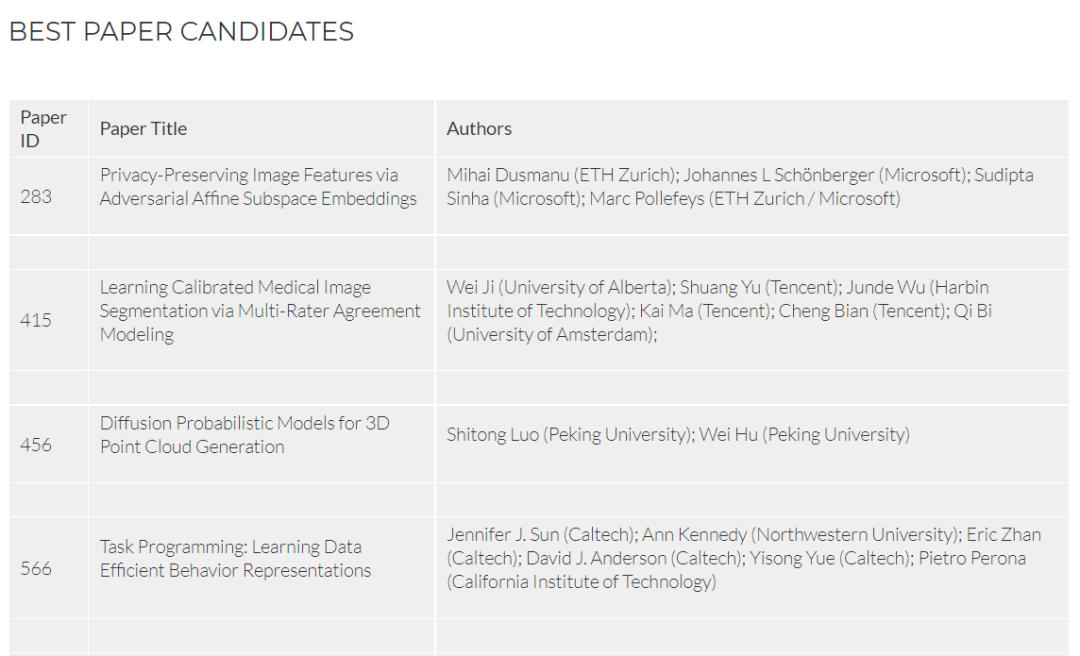This screenshot has height=656, width=1080.
Task: Click the BEST PAPER CANDIDATES heading
Action: point(181,32)
